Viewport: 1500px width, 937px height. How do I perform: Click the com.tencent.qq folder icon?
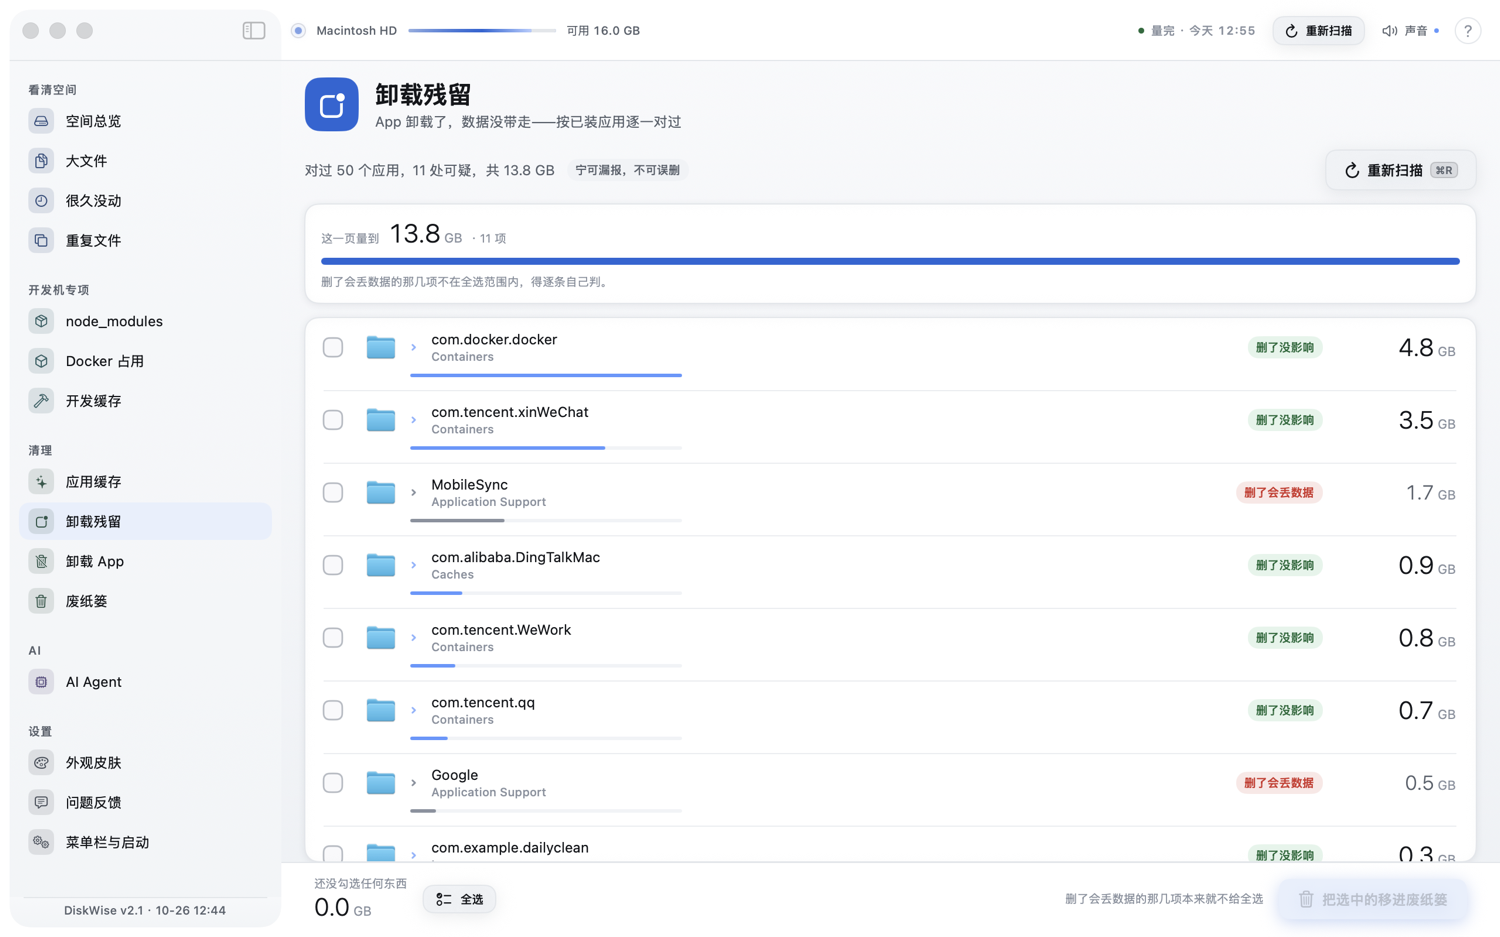pyautogui.click(x=380, y=710)
